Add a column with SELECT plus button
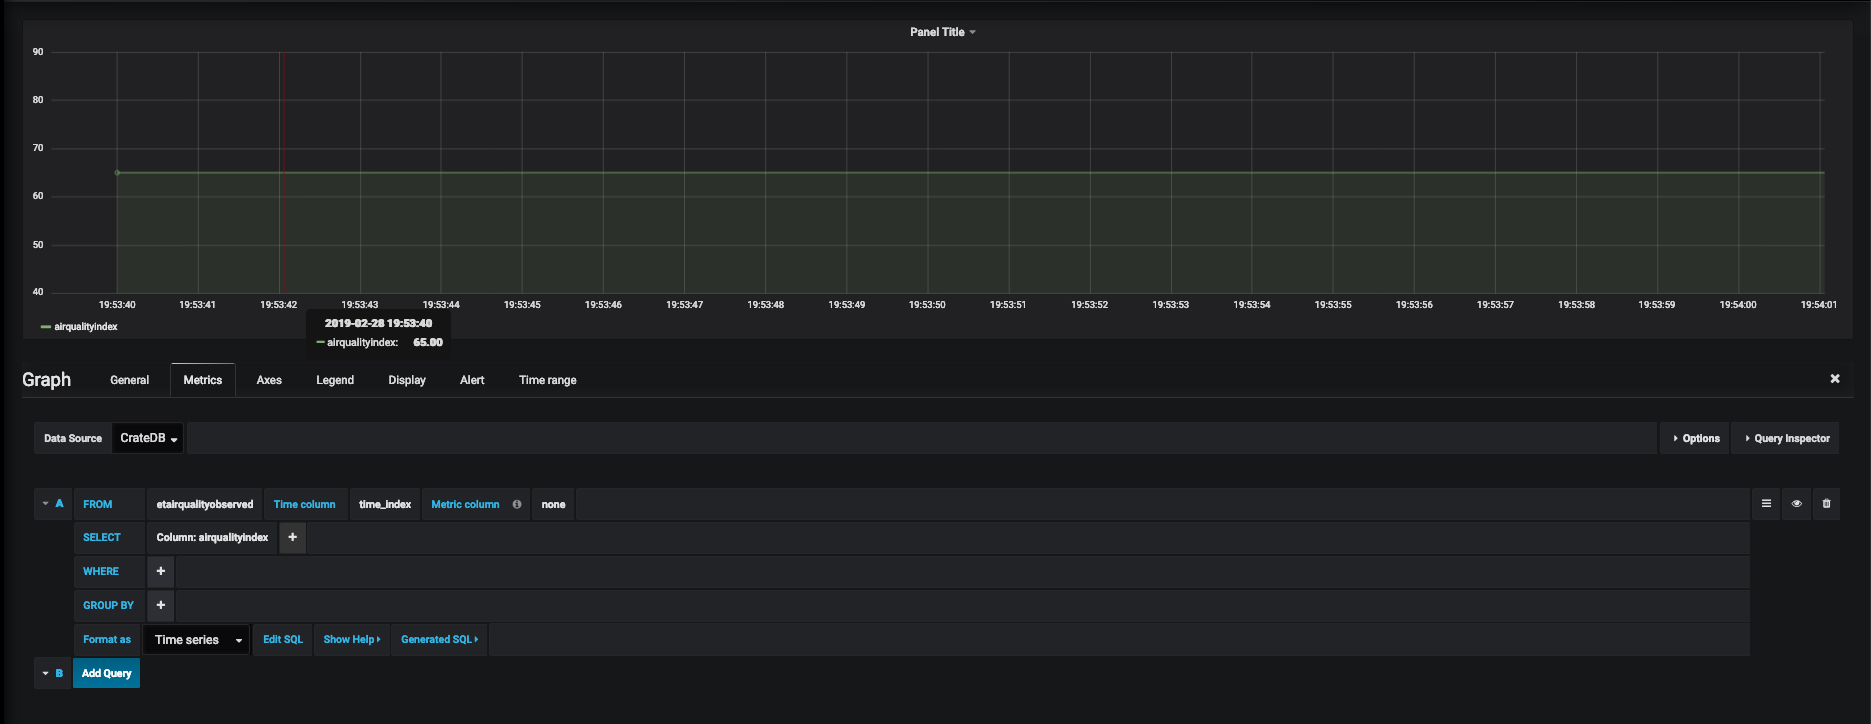This screenshot has height=724, width=1871. click(292, 538)
